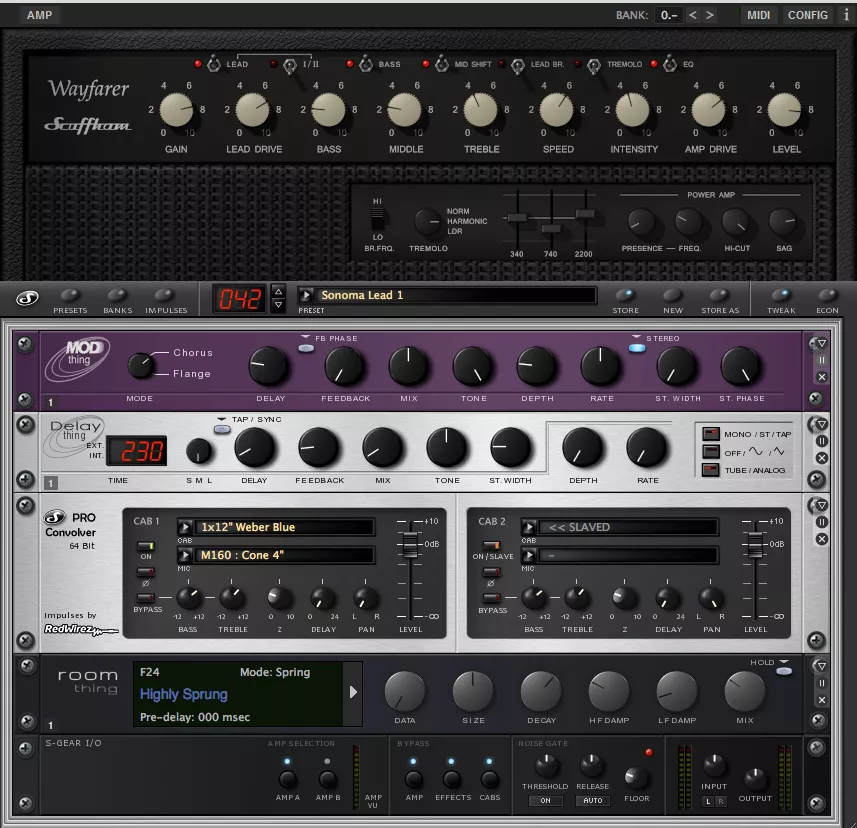Click the Wayfarer amp name logo
This screenshot has width=857, height=828.
point(89,89)
